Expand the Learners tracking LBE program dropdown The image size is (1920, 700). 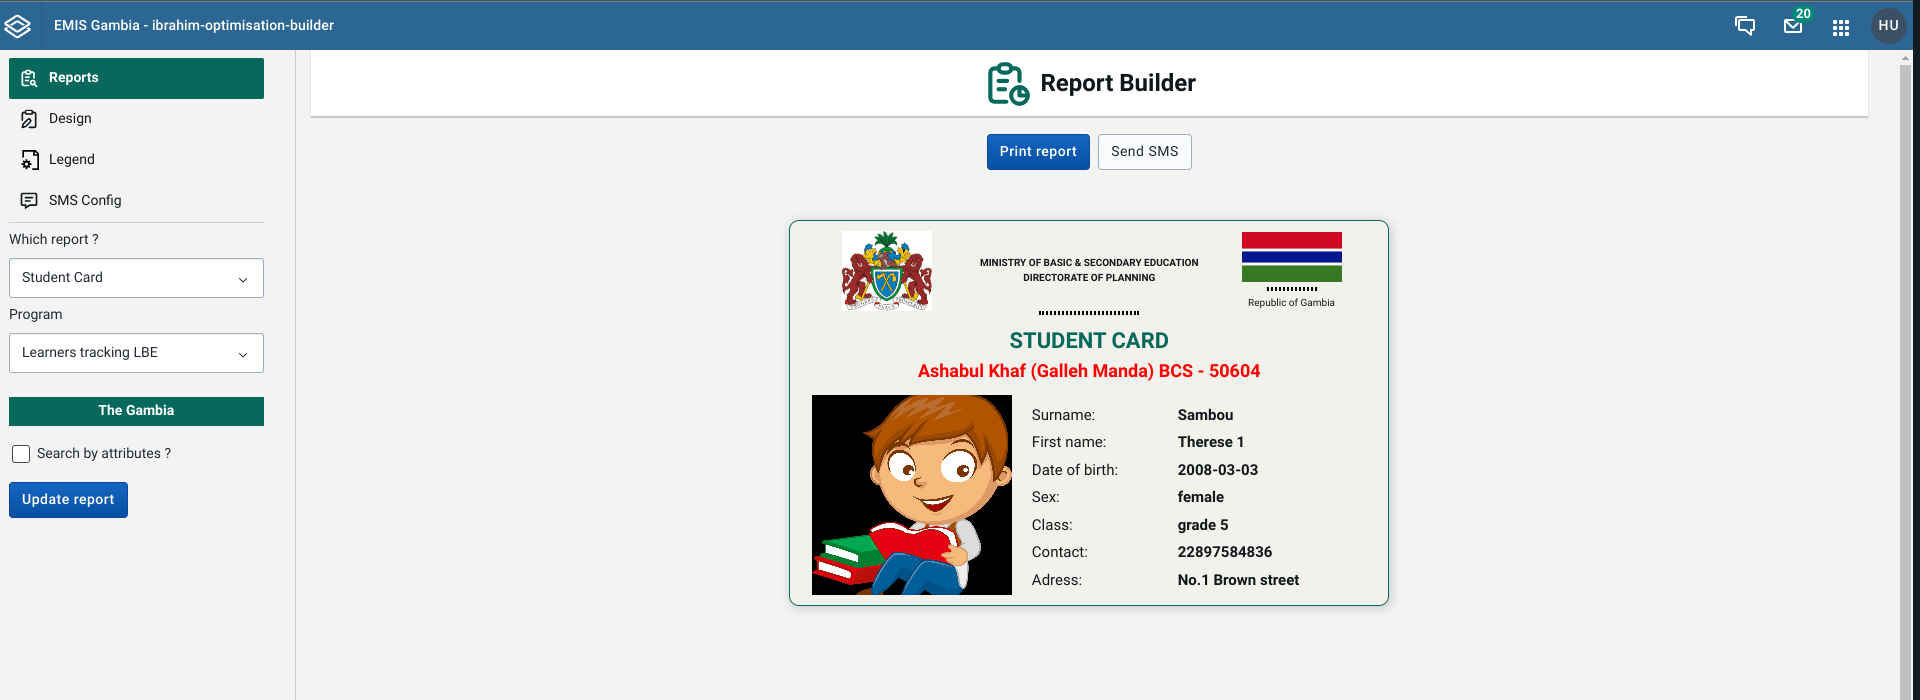136,353
